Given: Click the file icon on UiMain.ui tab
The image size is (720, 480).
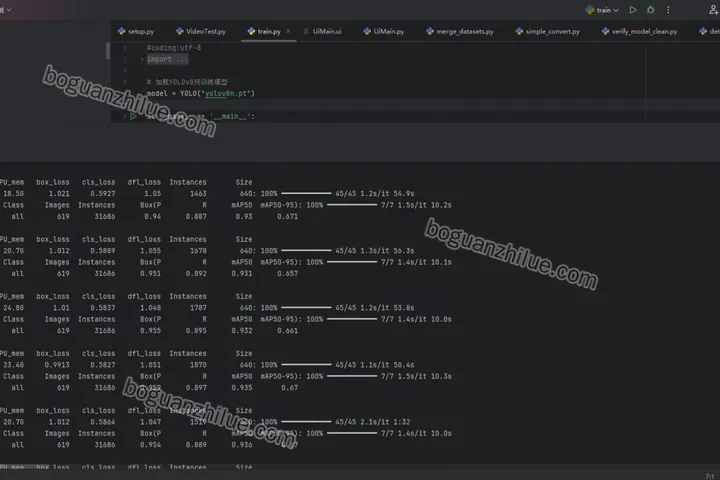Looking at the screenshot, I should [306, 31].
